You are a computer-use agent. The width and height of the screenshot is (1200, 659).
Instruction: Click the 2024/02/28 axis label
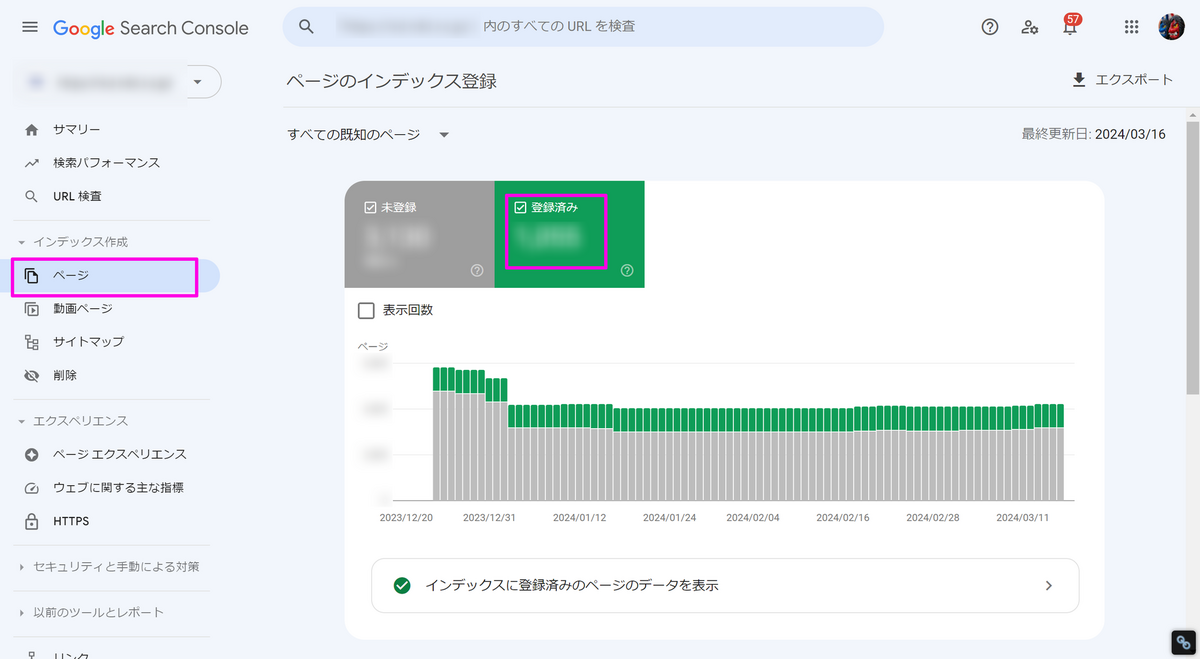click(933, 518)
